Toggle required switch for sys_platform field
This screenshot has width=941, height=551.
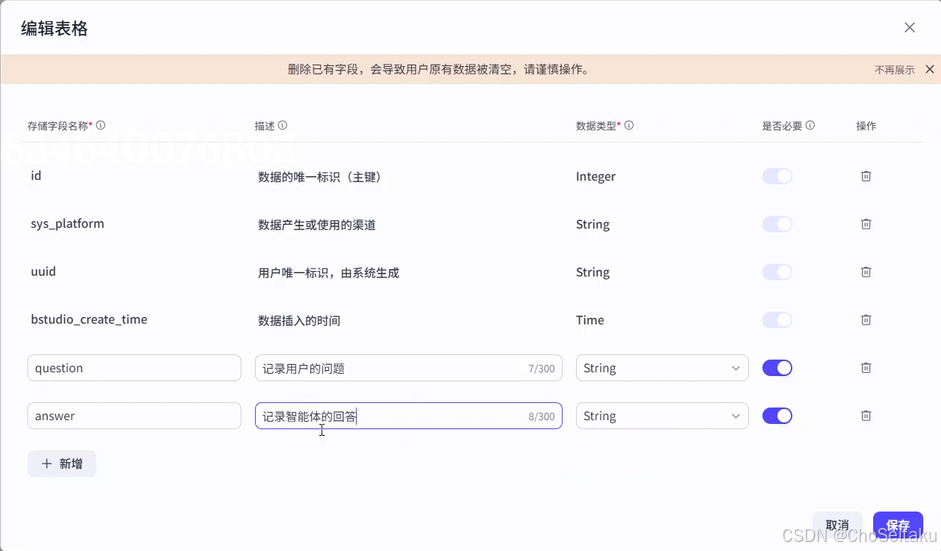(777, 224)
